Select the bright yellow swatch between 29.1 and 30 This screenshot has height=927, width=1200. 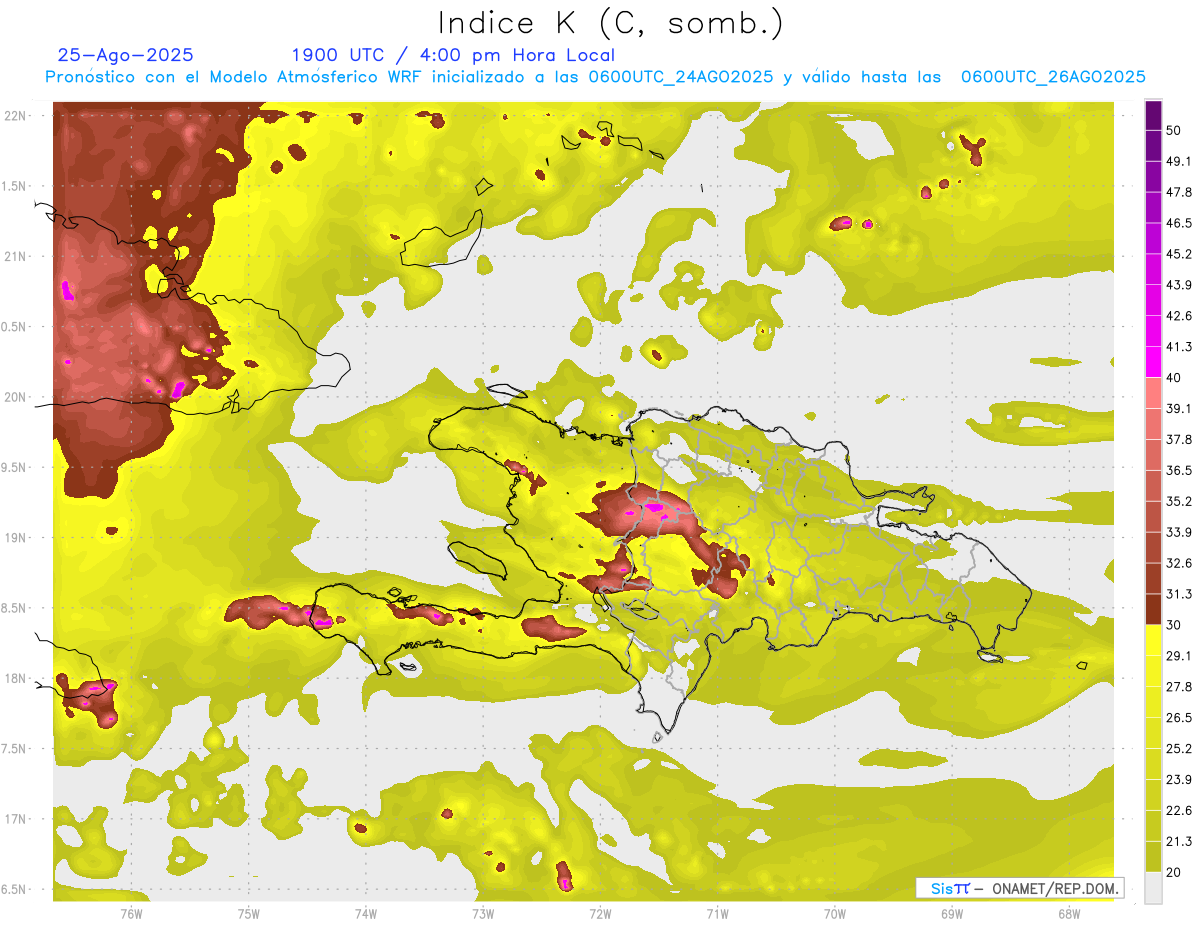tap(1153, 640)
